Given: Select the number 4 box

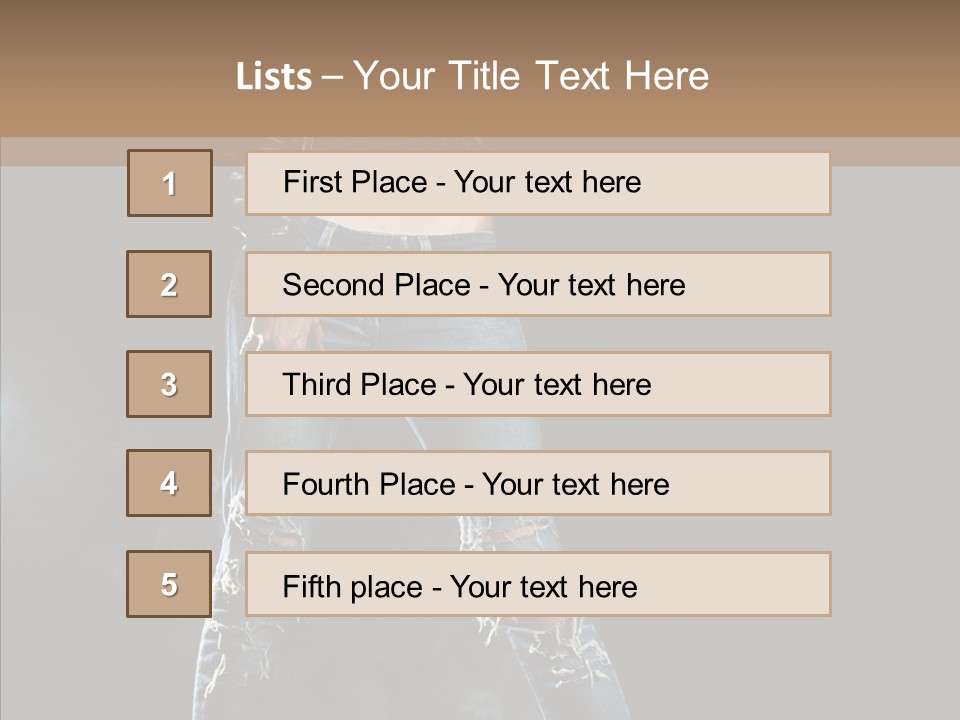Looking at the screenshot, I should pyautogui.click(x=169, y=483).
